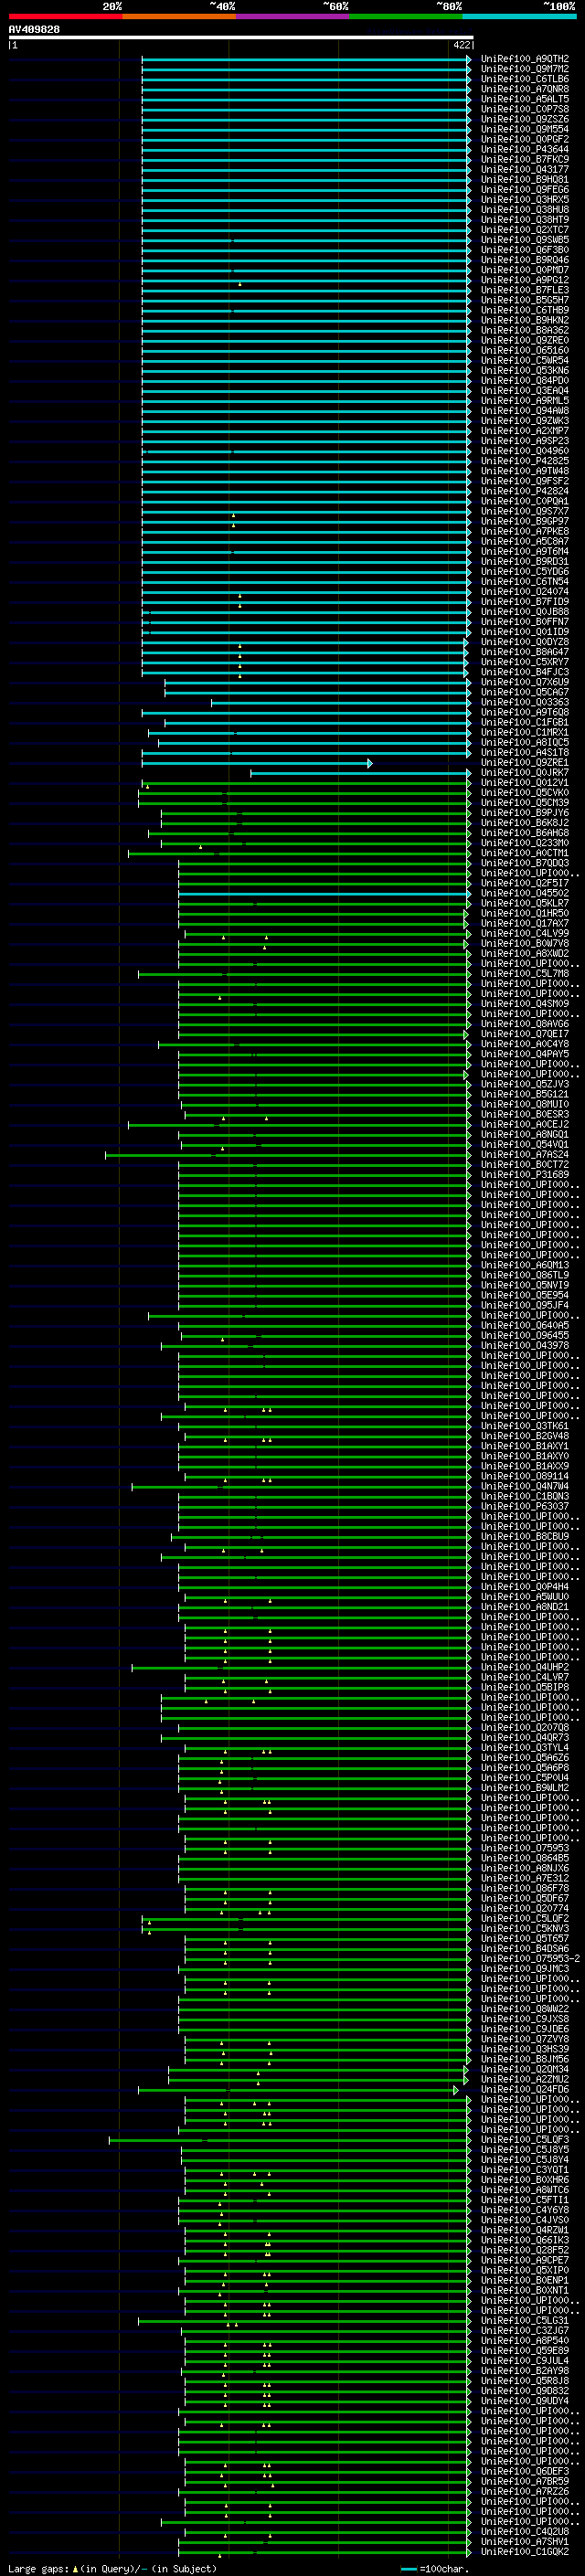
Task: Select label UniRef100_Q6F3B0
Action: coord(525,250)
